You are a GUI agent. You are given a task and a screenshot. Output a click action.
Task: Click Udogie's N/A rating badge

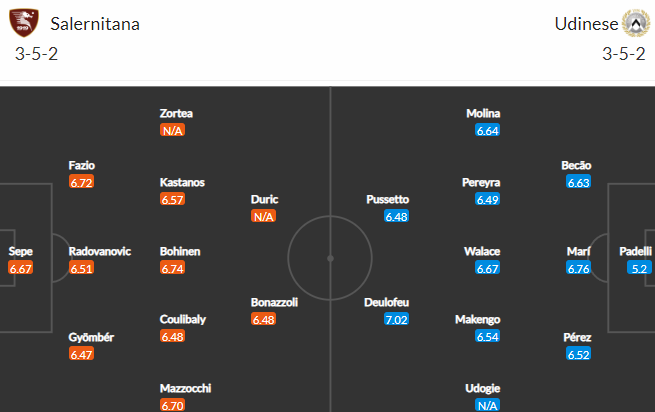pos(487,405)
